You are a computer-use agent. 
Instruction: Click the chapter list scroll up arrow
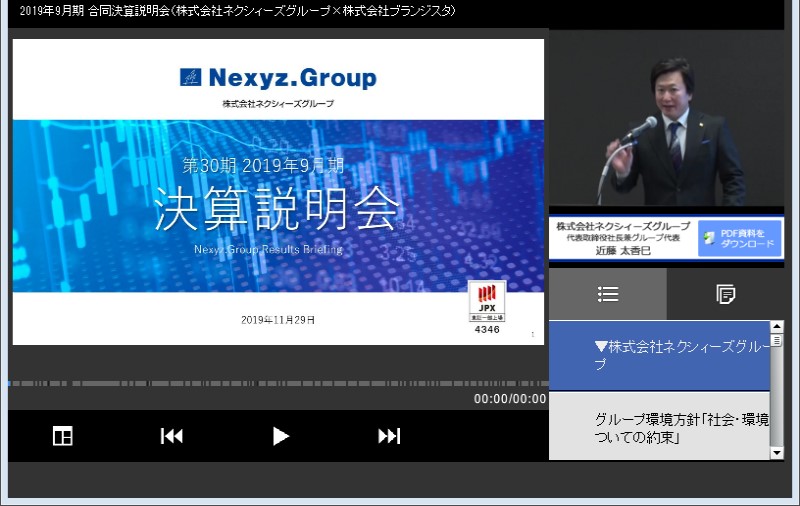tap(777, 327)
